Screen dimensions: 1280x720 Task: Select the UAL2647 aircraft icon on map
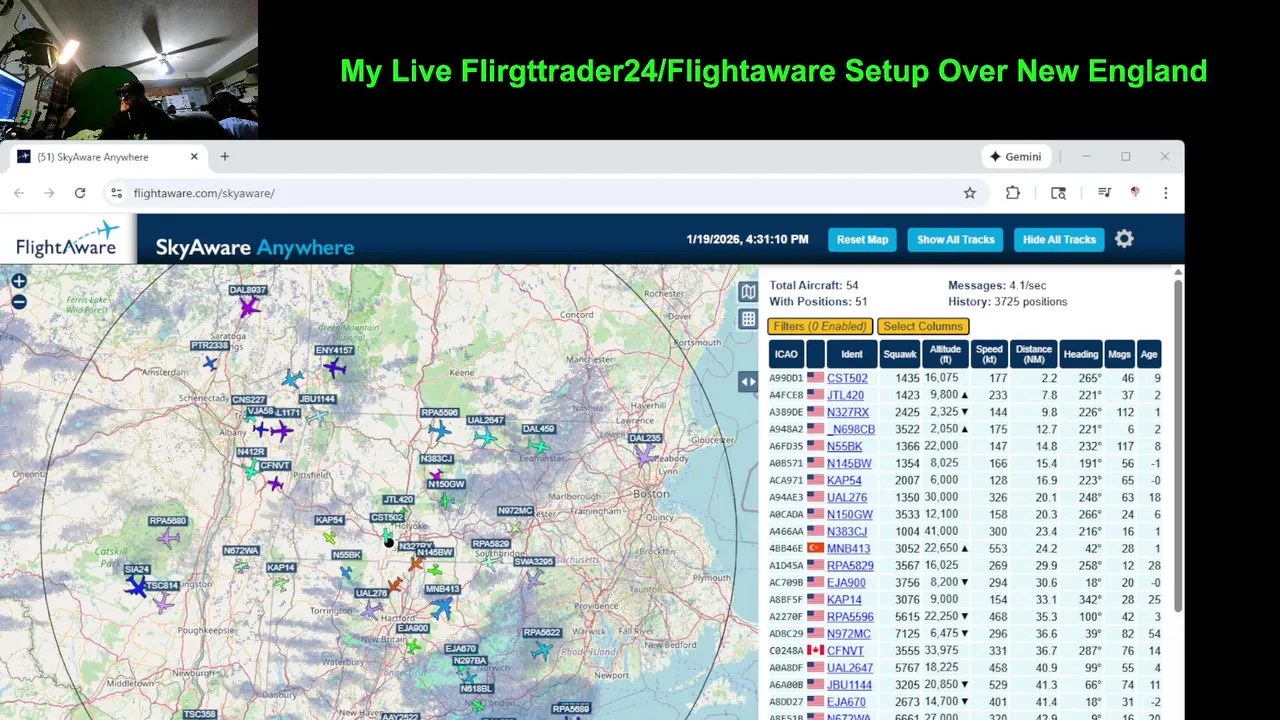point(486,437)
